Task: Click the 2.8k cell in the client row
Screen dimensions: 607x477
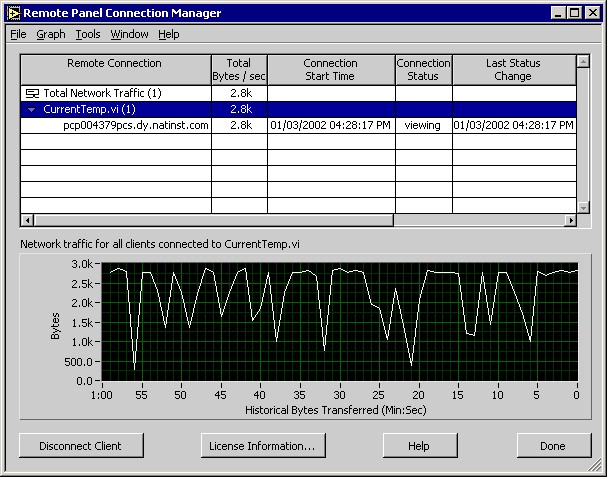Action: tap(241, 125)
